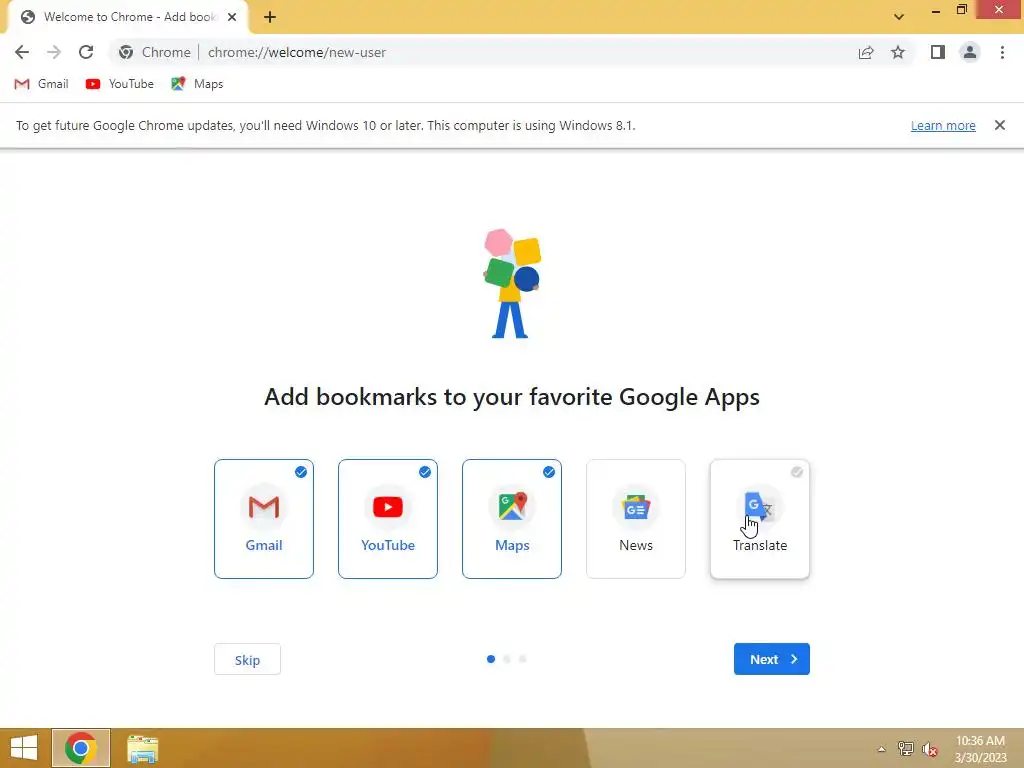The image size is (1024, 768).
Task: Select the Welcome to Chrome tab
Action: coord(128,17)
